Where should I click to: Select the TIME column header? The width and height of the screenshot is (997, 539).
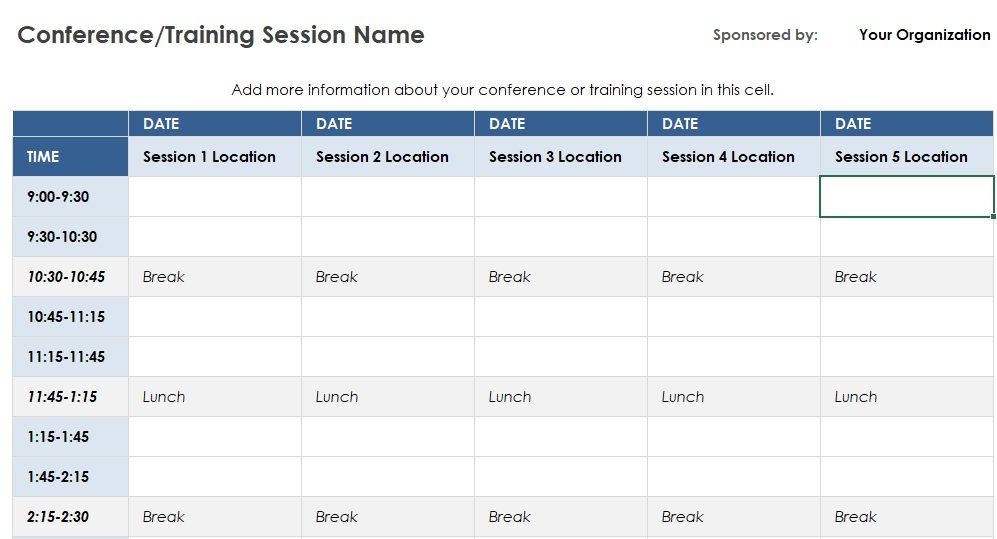point(71,156)
